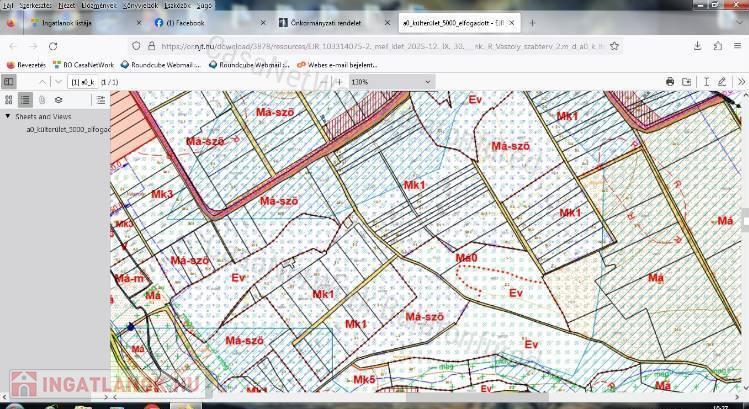The width and height of the screenshot is (749, 409).
Task: Show thumbnails view in sidebar
Action: click(9, 100)
